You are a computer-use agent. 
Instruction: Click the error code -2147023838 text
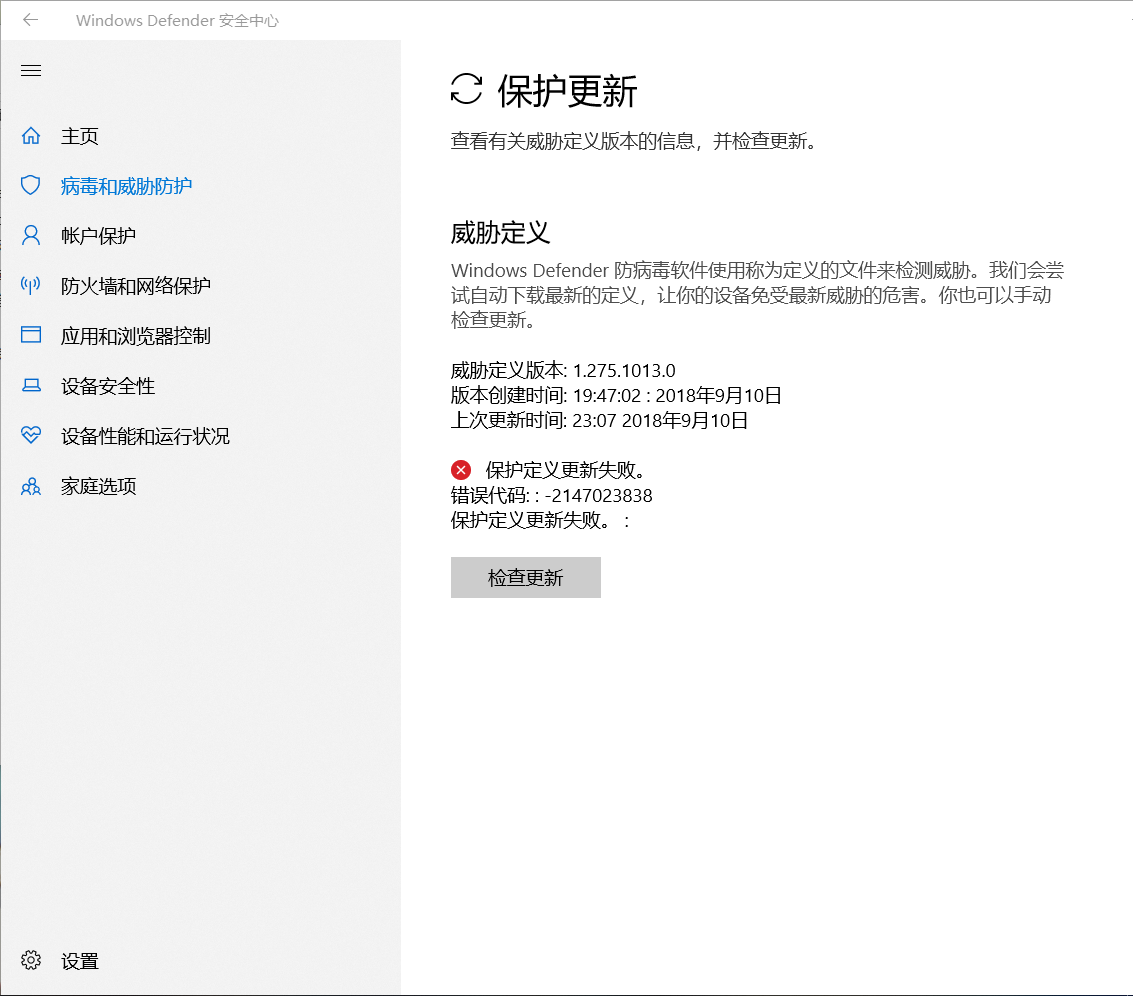pos(551,495)
